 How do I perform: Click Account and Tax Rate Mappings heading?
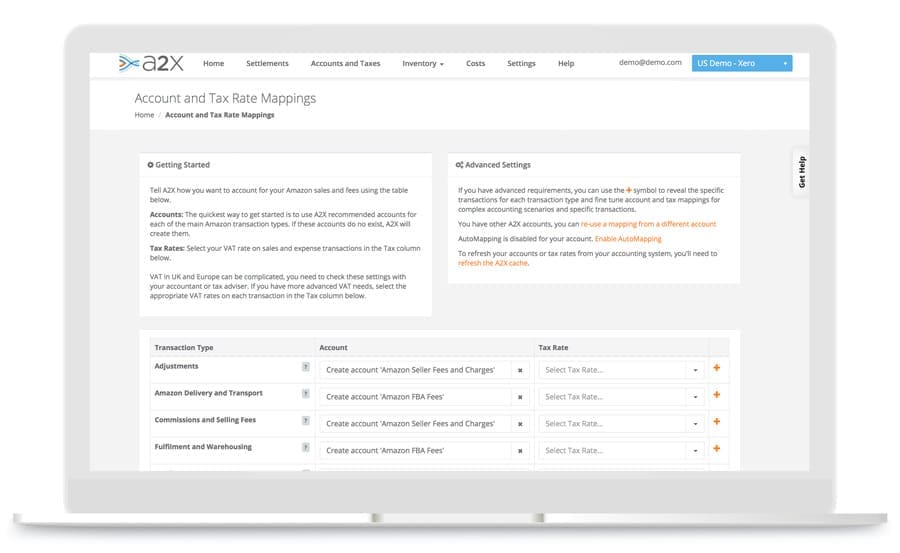(x=225, y=98)
